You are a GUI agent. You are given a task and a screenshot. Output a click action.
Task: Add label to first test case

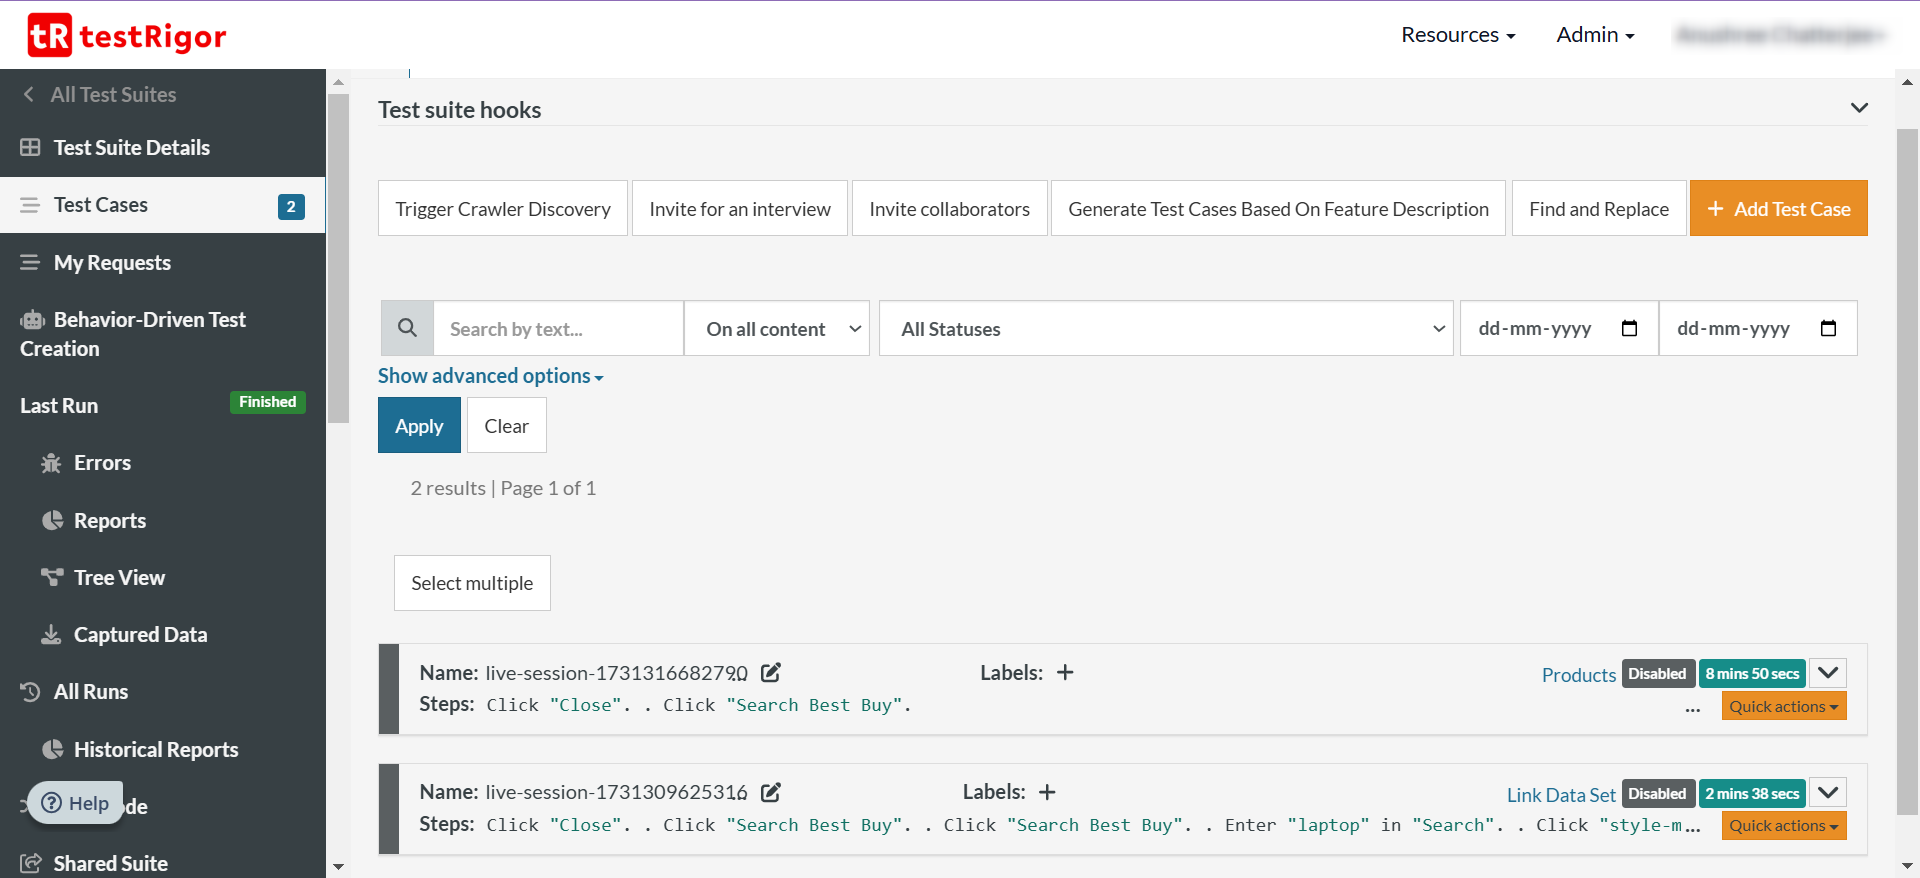[x=1065, y=673]
